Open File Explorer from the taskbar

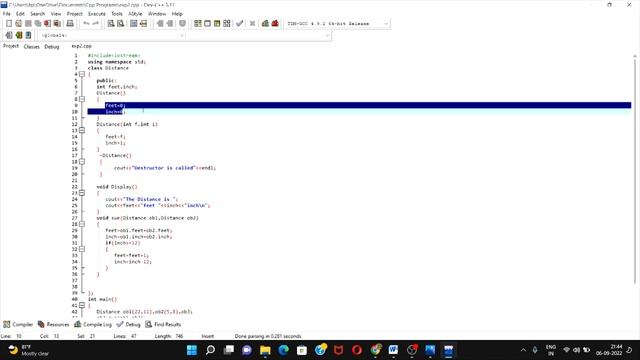pos(265,350)
